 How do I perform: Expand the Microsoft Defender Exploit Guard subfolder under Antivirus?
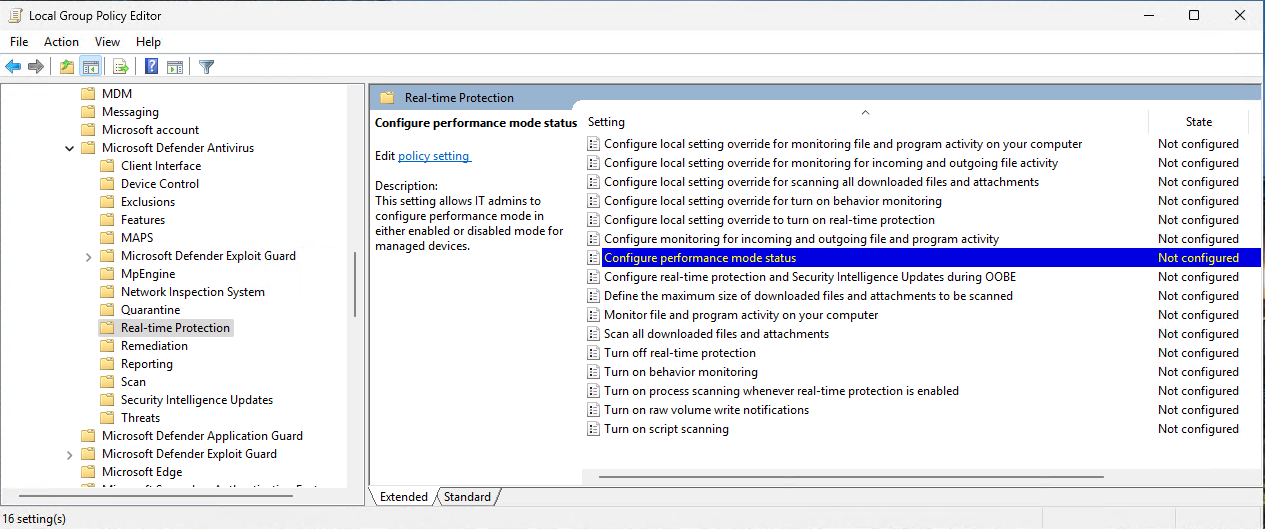click(89, 256)
